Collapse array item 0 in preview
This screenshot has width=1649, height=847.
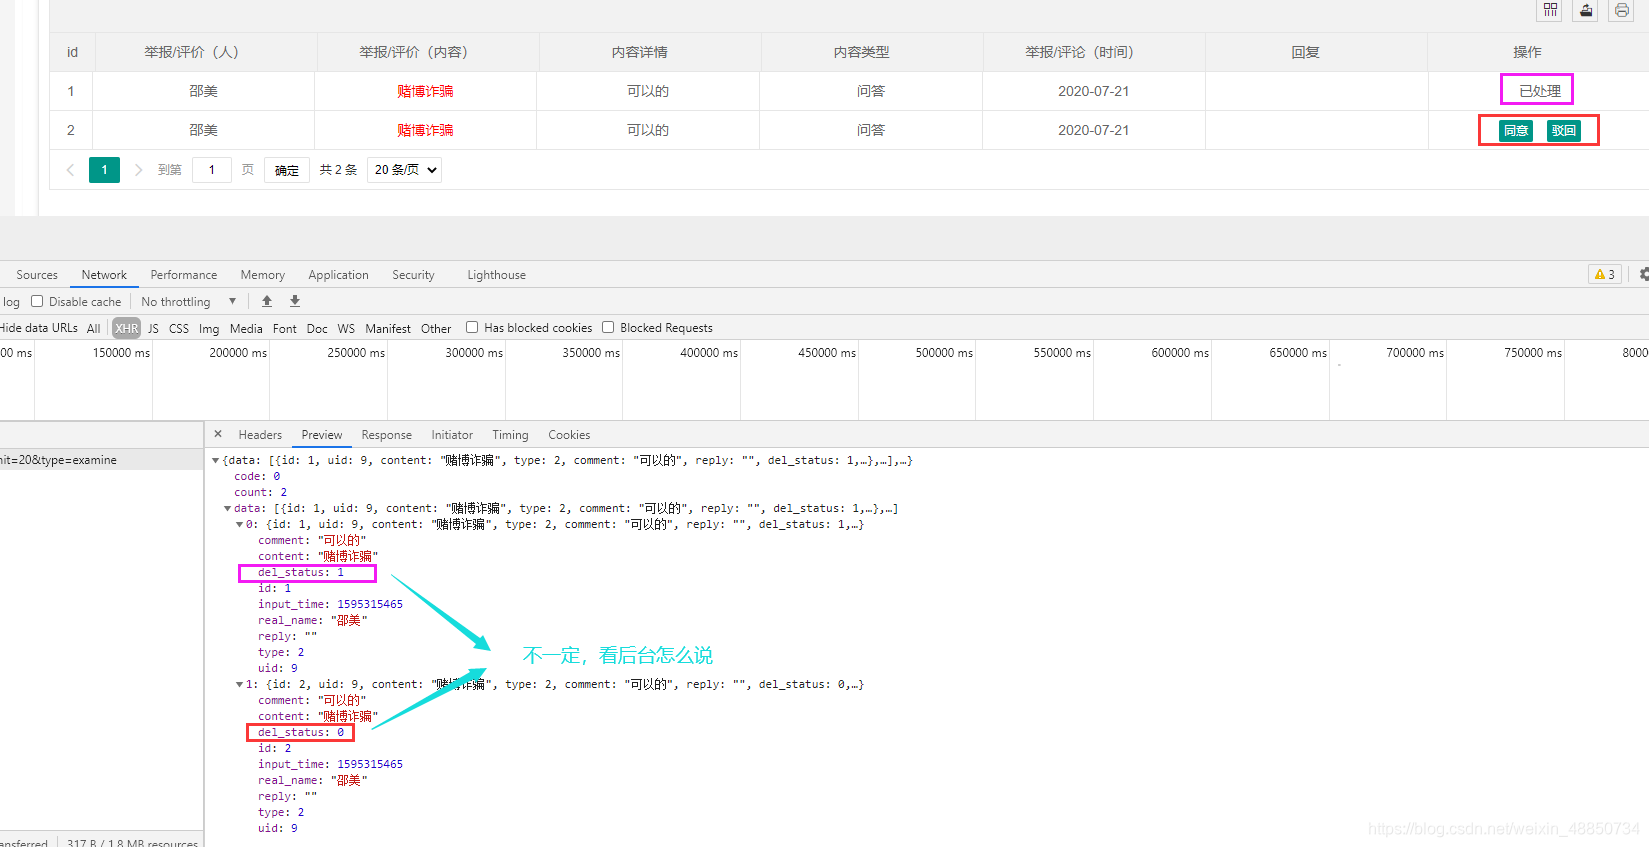240,524
